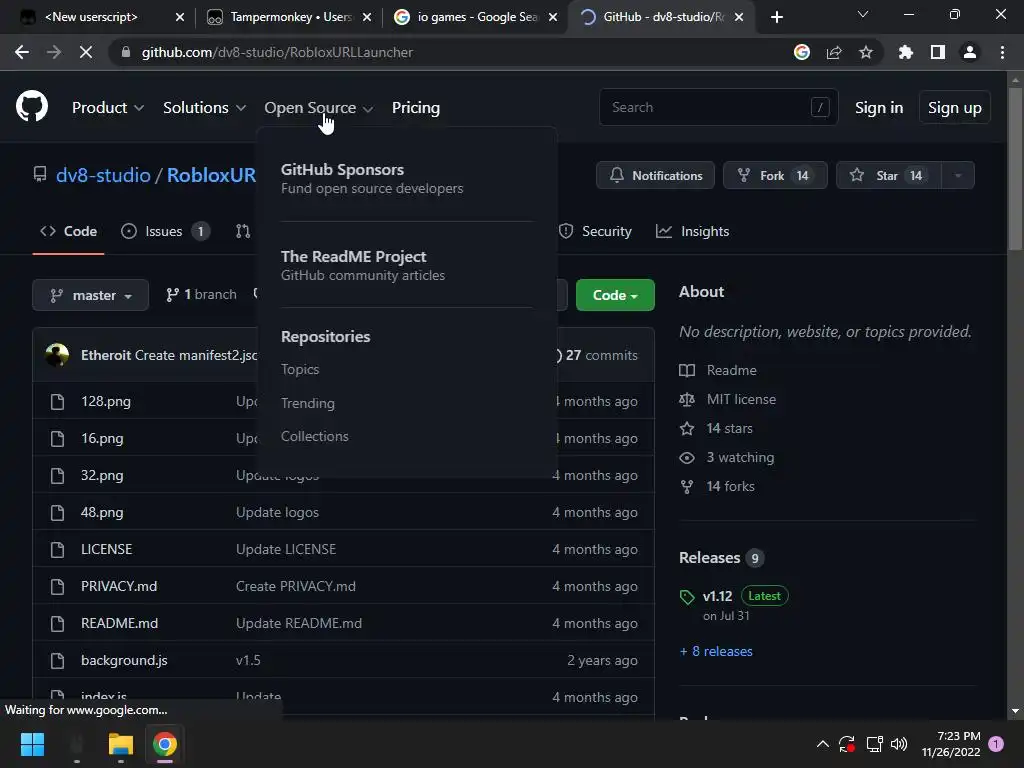The height and width of the screenshot is (768, 1024).
Task: Open Chrome three-dot menu
Action: pyautogui.click(x=1002, y=52)
